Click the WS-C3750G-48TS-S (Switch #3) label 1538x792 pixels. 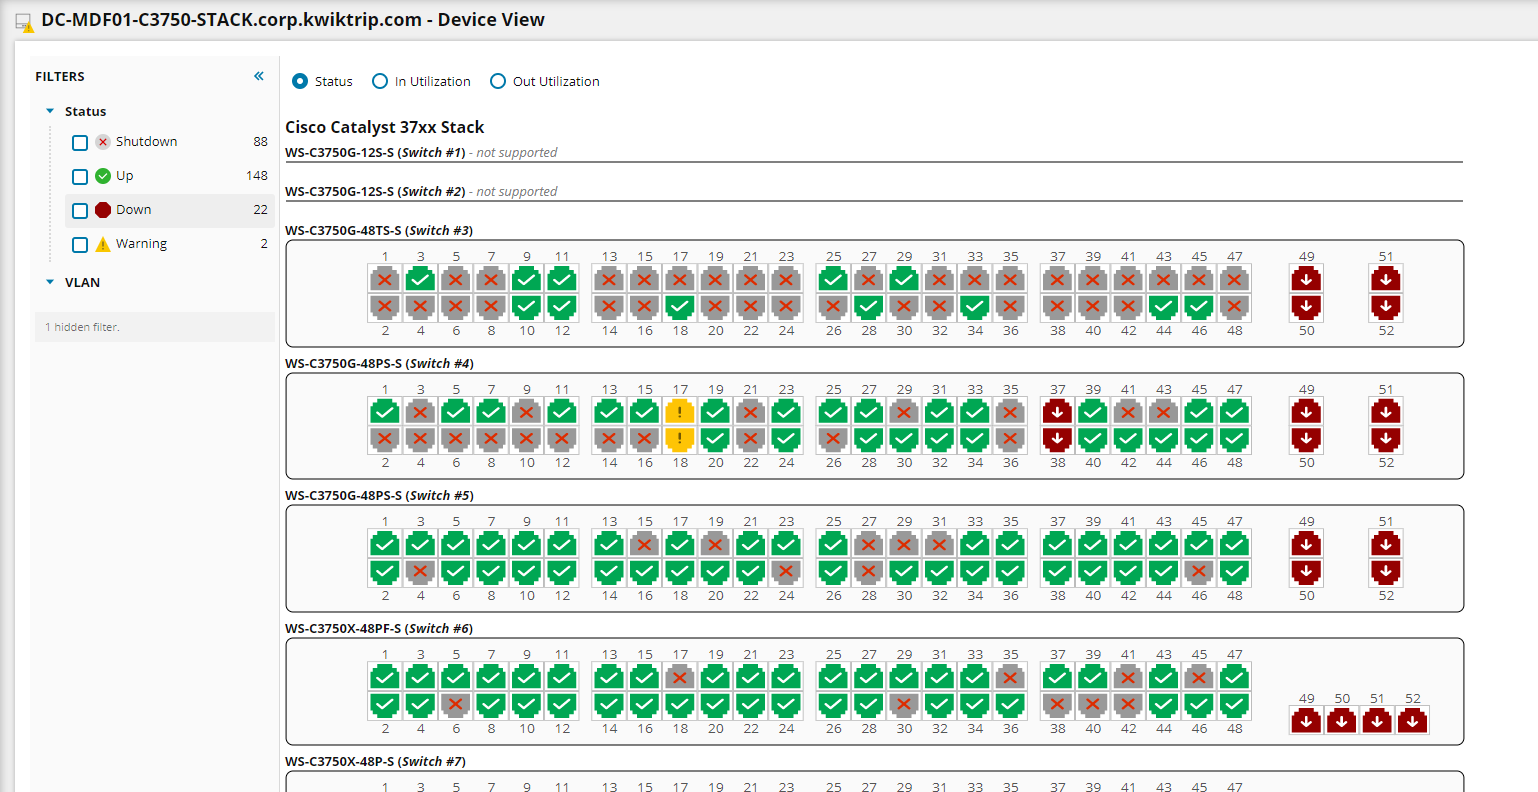[379, 230]
